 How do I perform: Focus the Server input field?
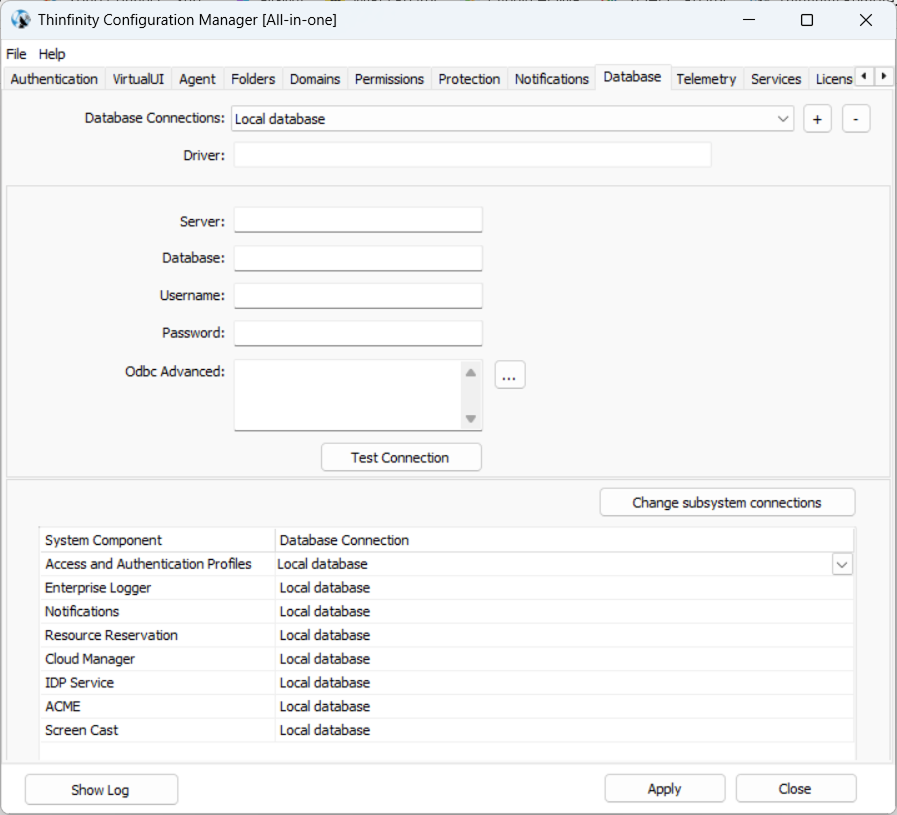[x=358, y=220]
